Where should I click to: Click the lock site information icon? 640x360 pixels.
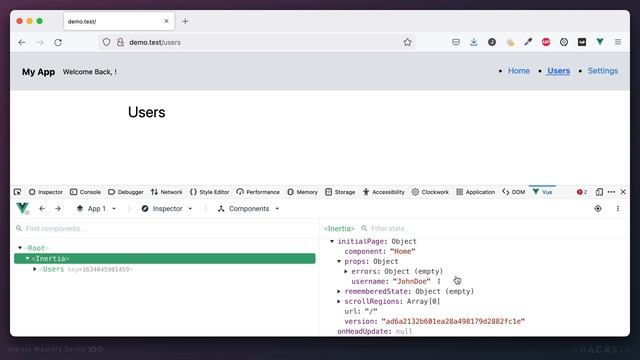point(120,42)
